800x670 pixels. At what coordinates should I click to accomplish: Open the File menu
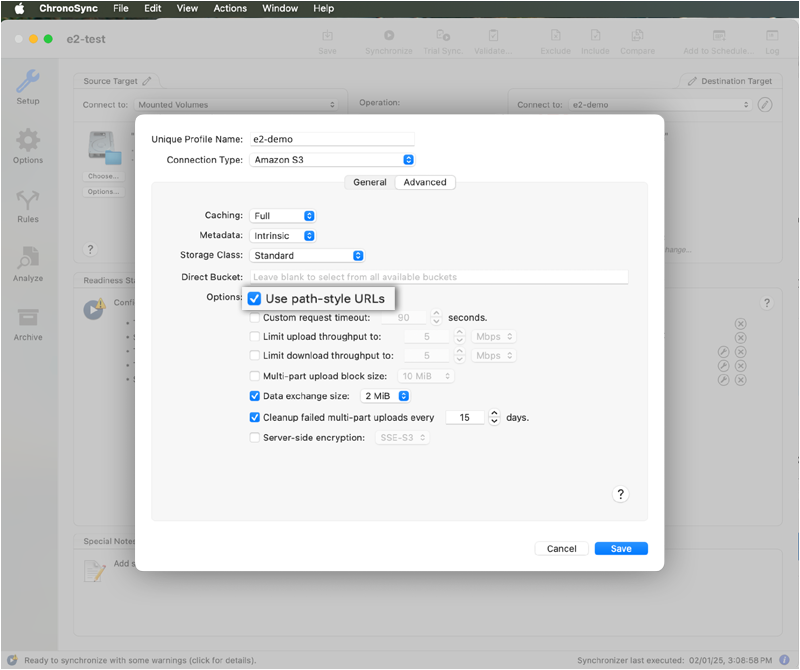[121, 8]
